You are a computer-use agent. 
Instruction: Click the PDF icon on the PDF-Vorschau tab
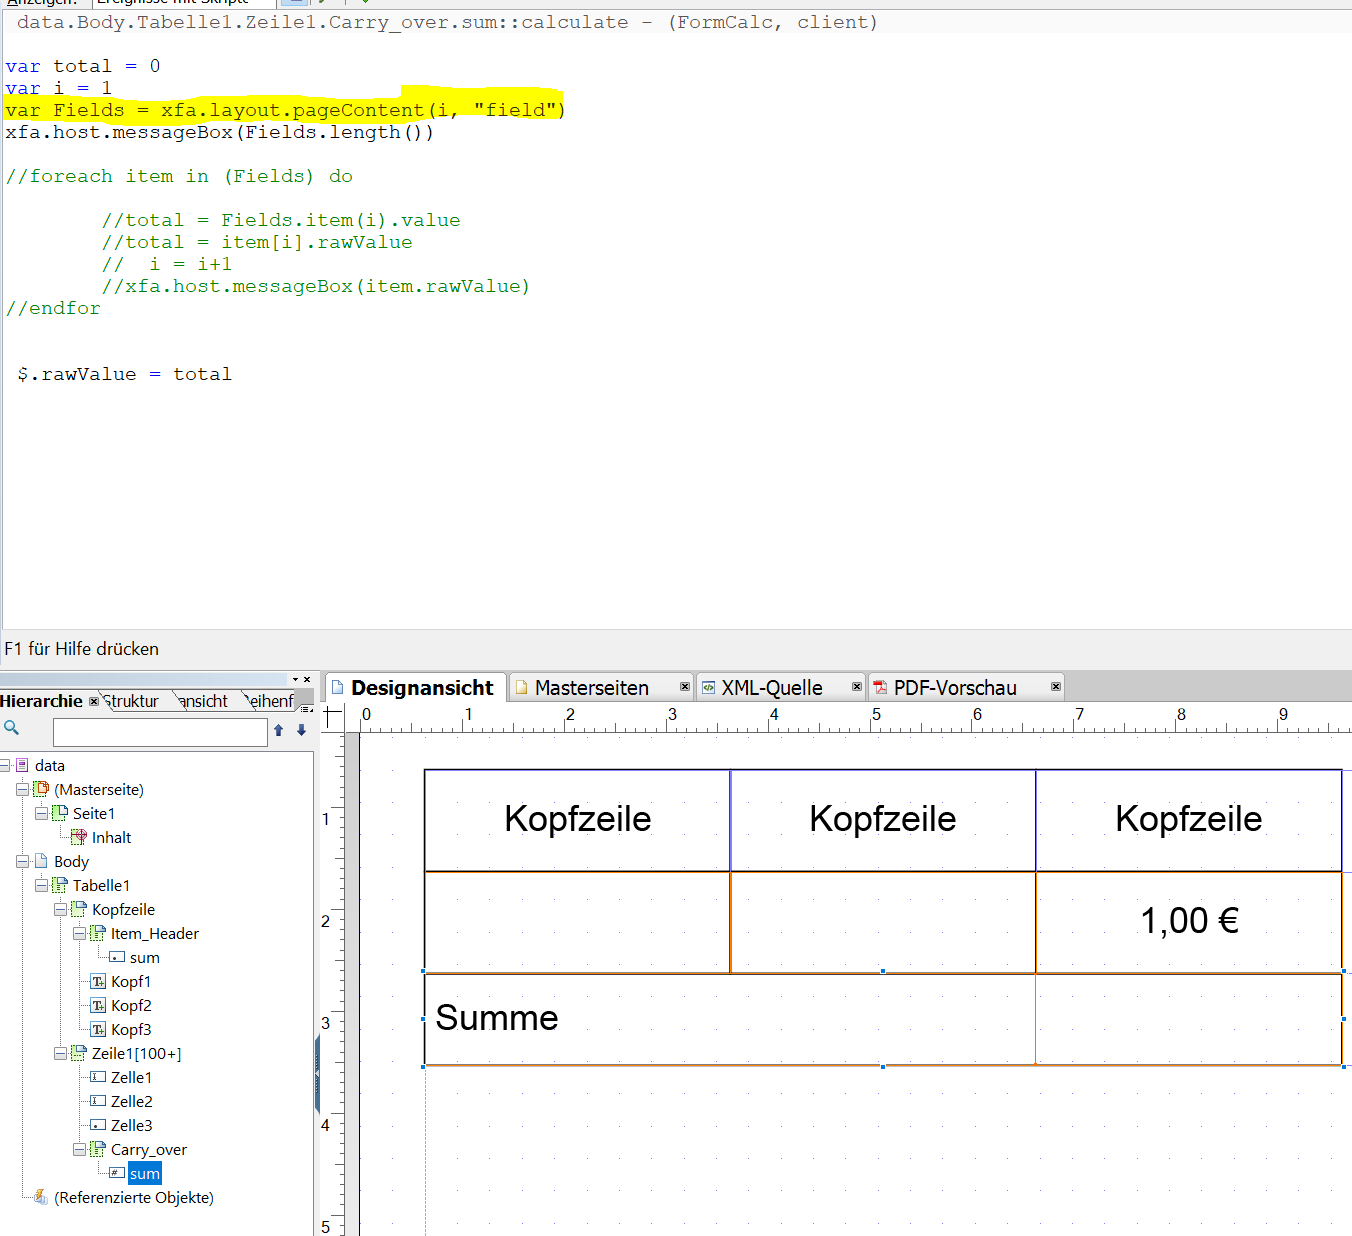880,687
